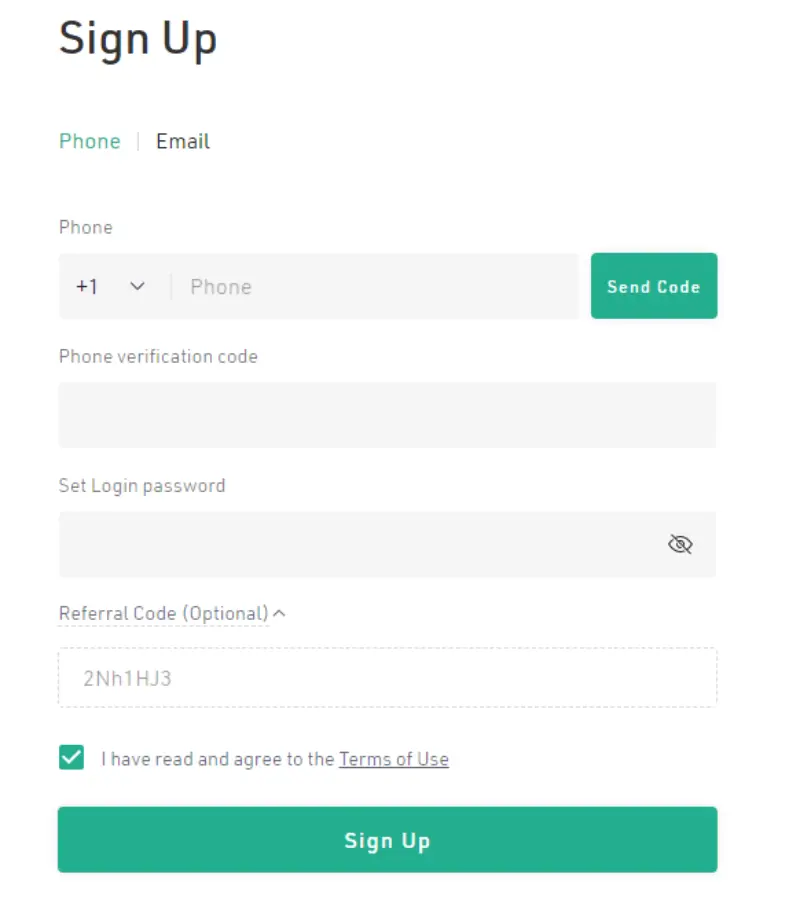
Task: Submit the form with the Sign Up button
Action: [x=387, y=840]
